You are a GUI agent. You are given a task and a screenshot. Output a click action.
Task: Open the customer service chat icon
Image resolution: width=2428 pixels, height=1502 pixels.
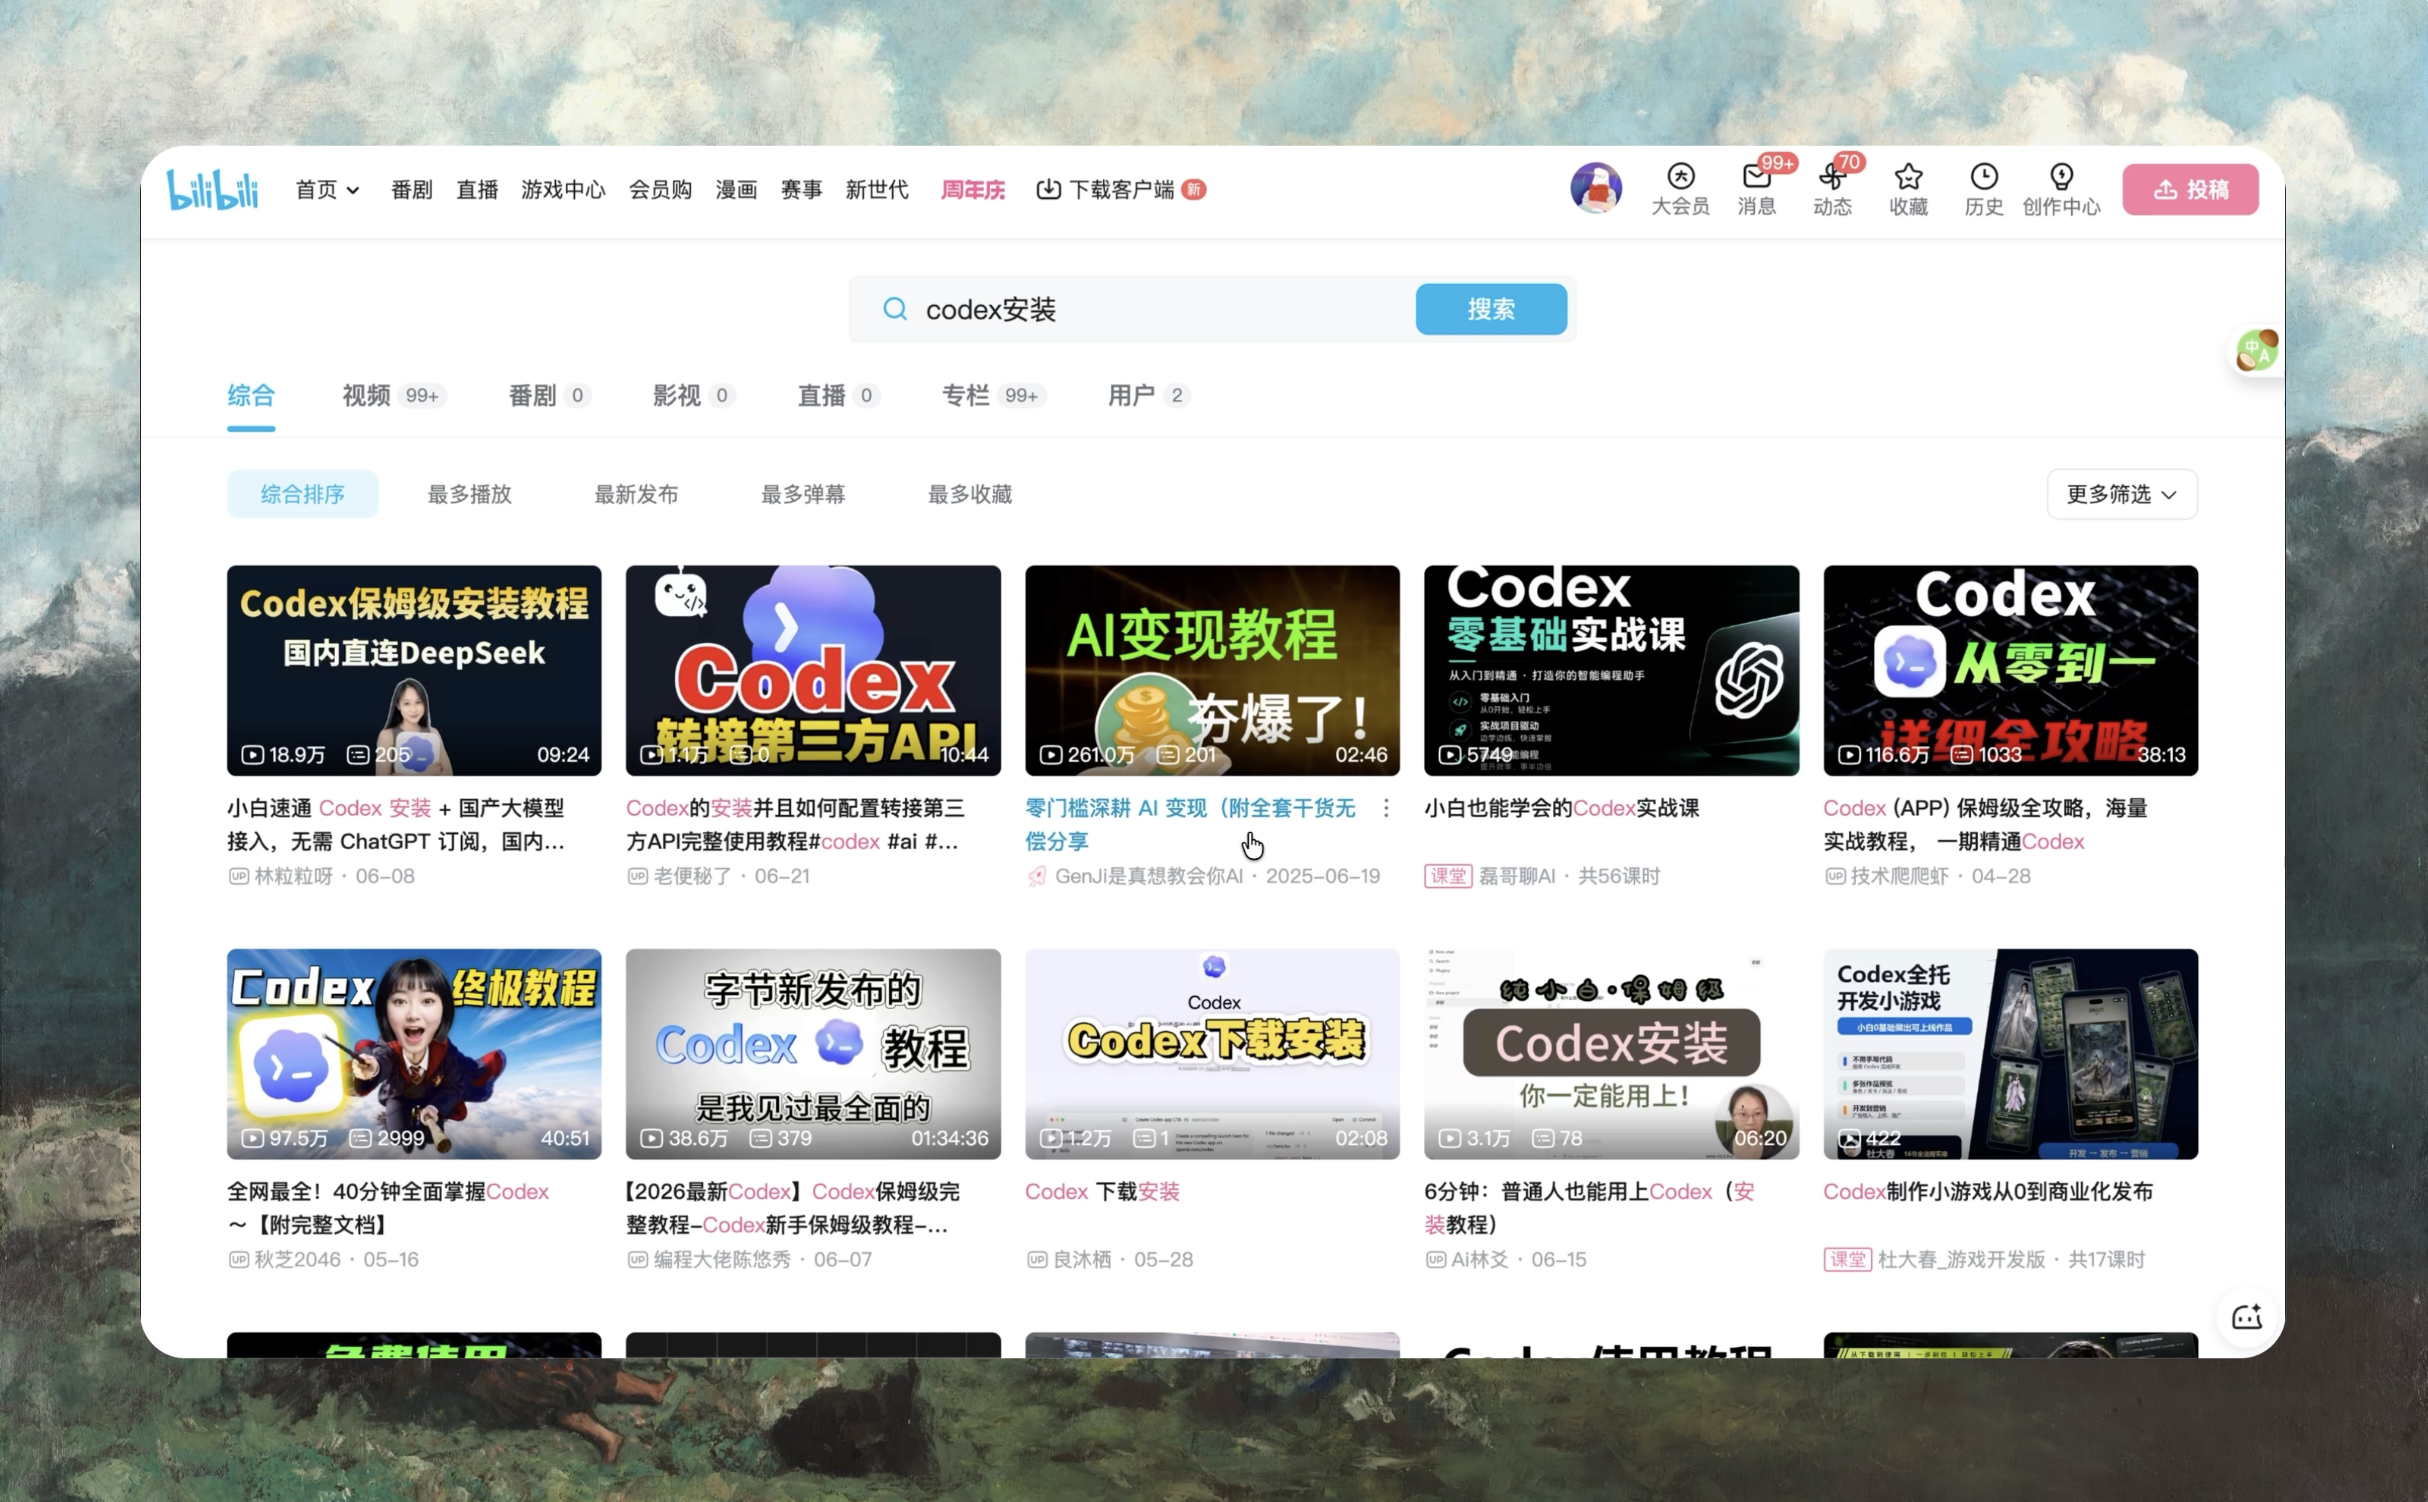[x=2246, y=1317]
